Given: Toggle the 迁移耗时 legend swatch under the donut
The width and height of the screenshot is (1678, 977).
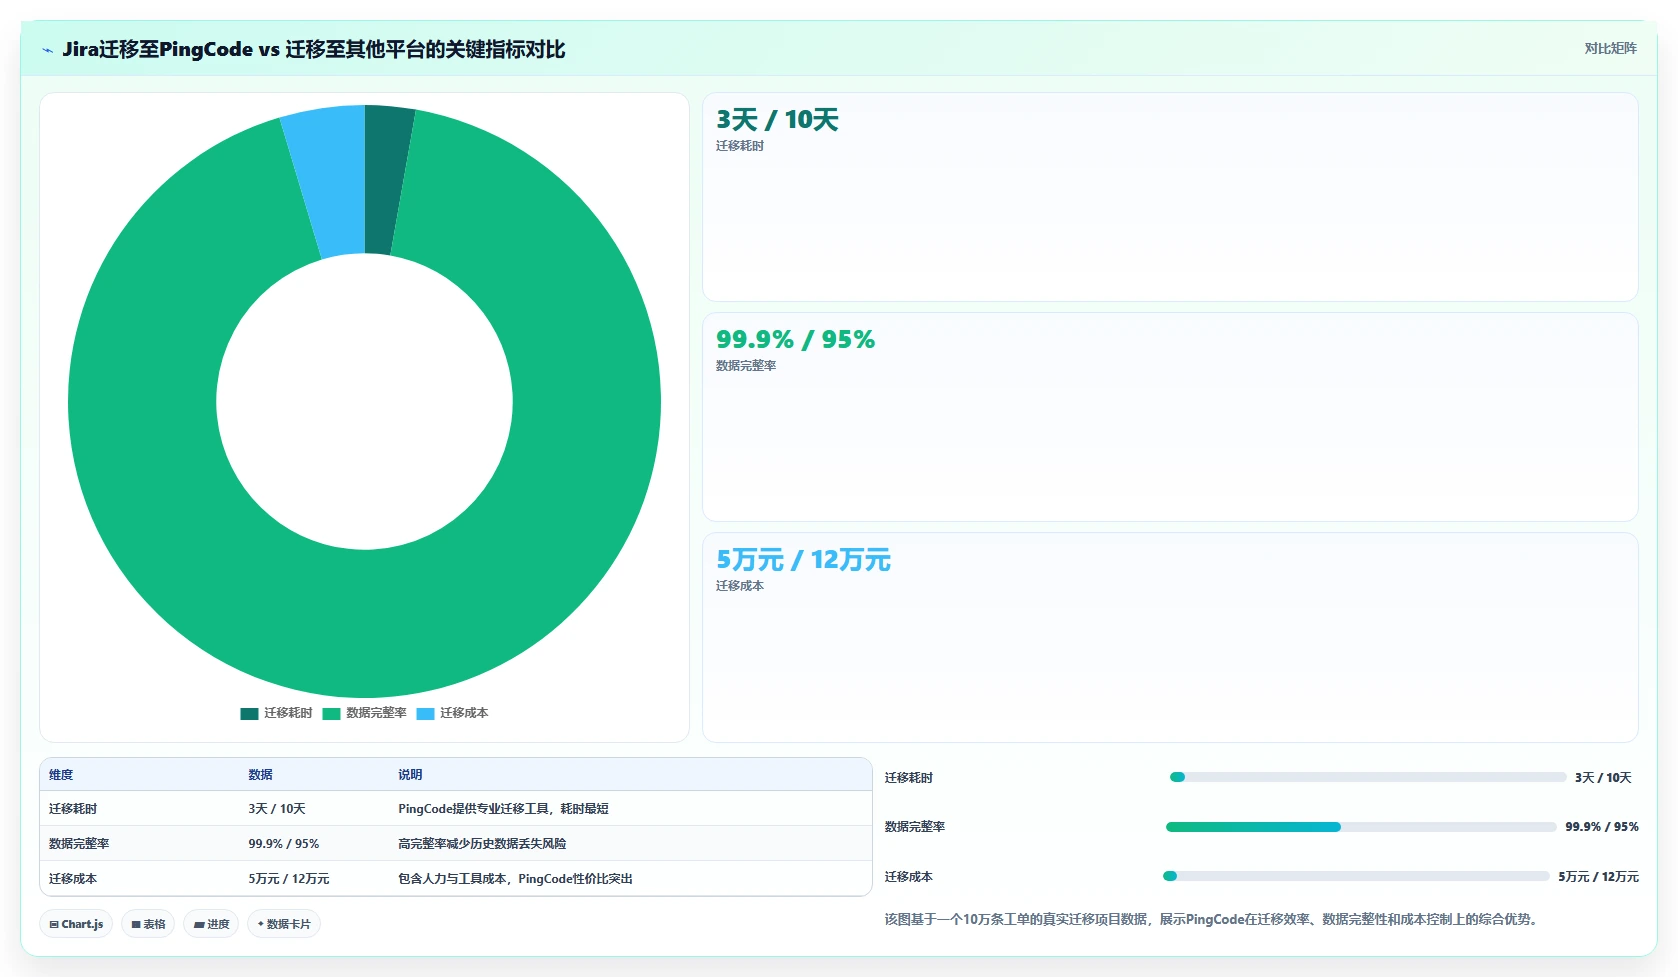Looking at the screenshot, I should click(249, 714).
